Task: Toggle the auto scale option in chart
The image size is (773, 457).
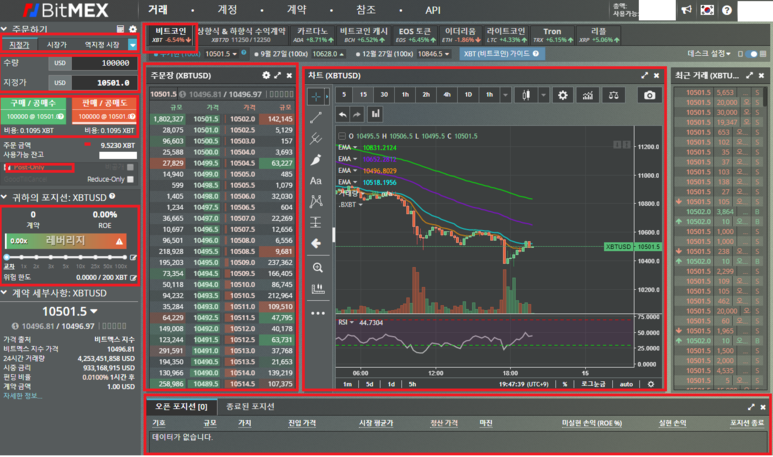Action: tap(626, 384)
